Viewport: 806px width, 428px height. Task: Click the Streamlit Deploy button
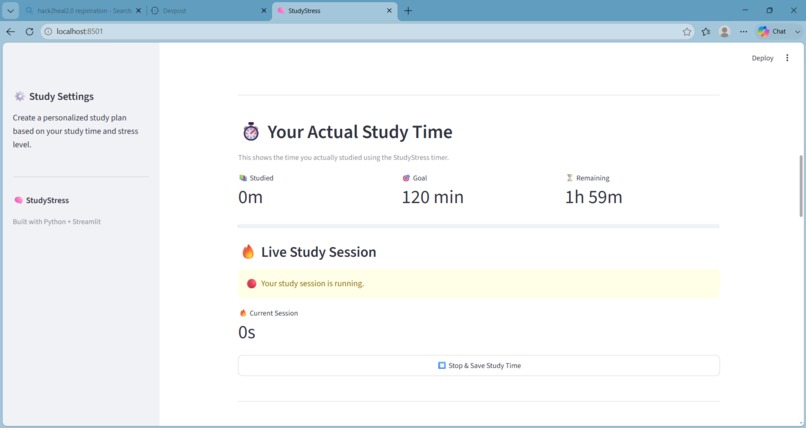pos(762,58)
